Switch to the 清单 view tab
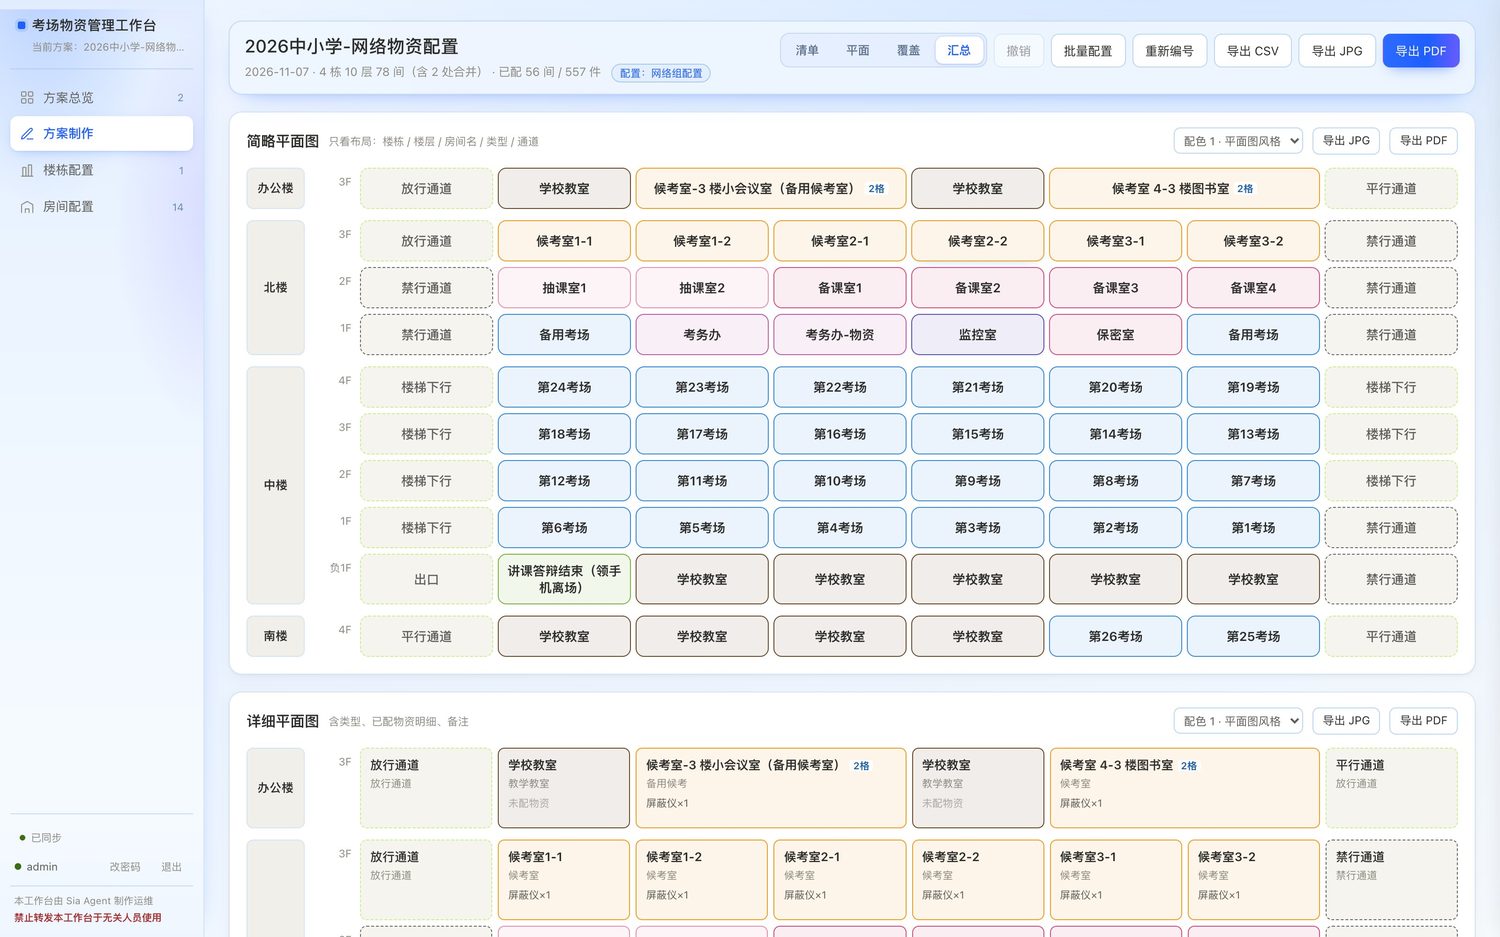The width and height of the screenshot is (1500, 937). 807,50
